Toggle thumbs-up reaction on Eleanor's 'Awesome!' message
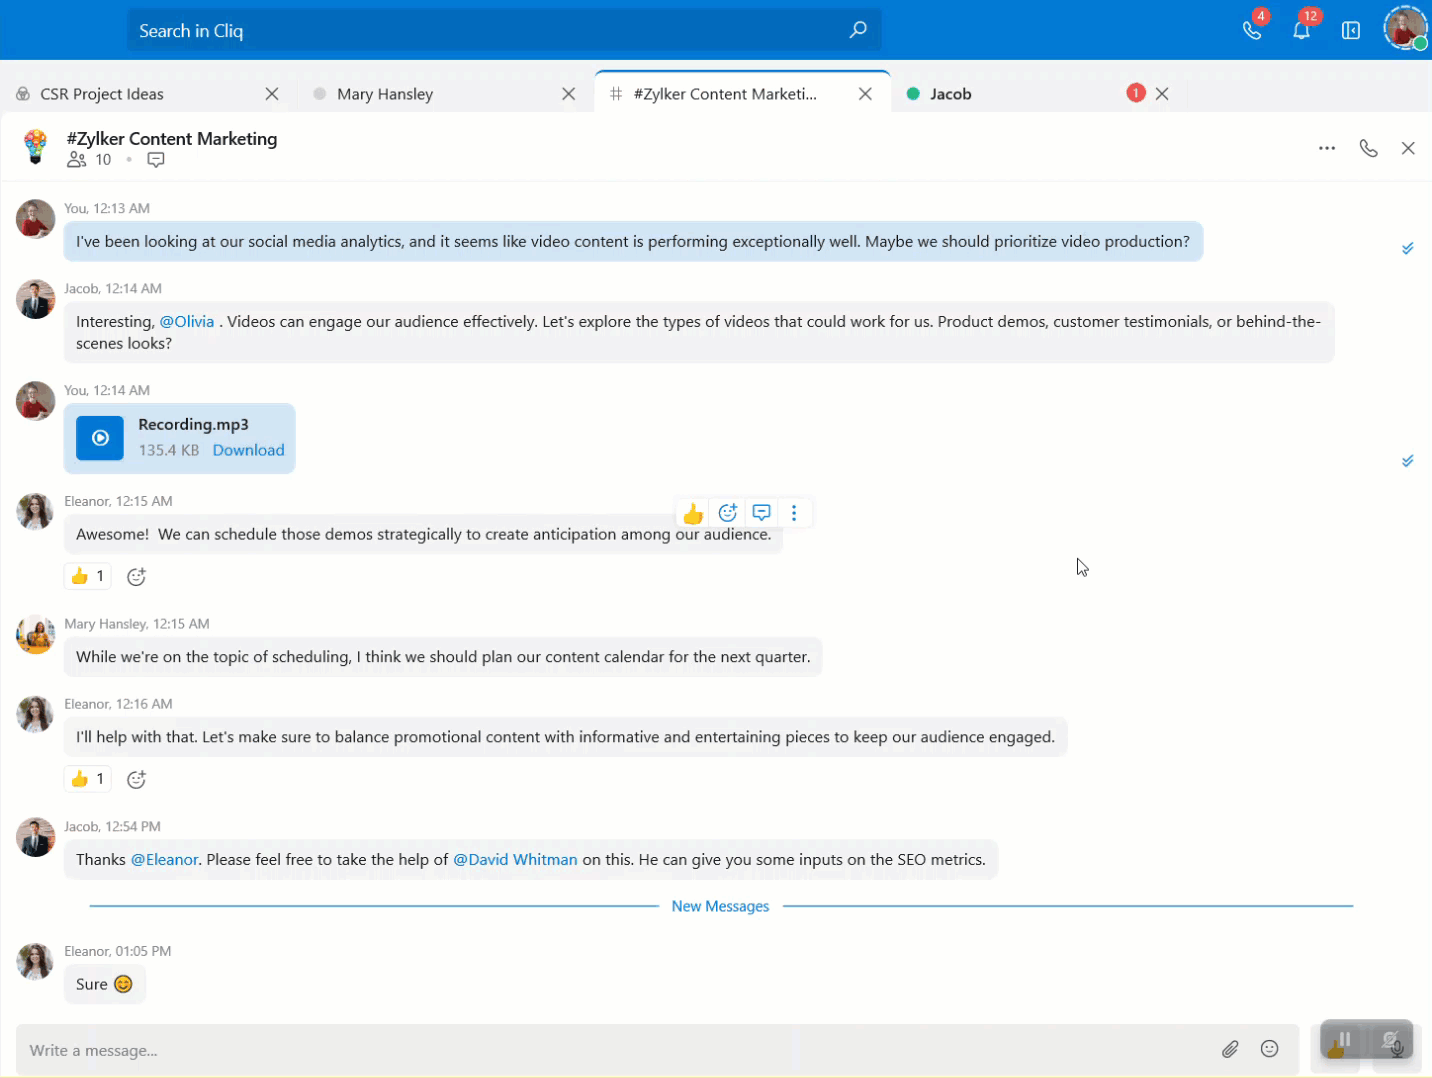This screenshot has width=1432, height=1078. tap(88, 576)
